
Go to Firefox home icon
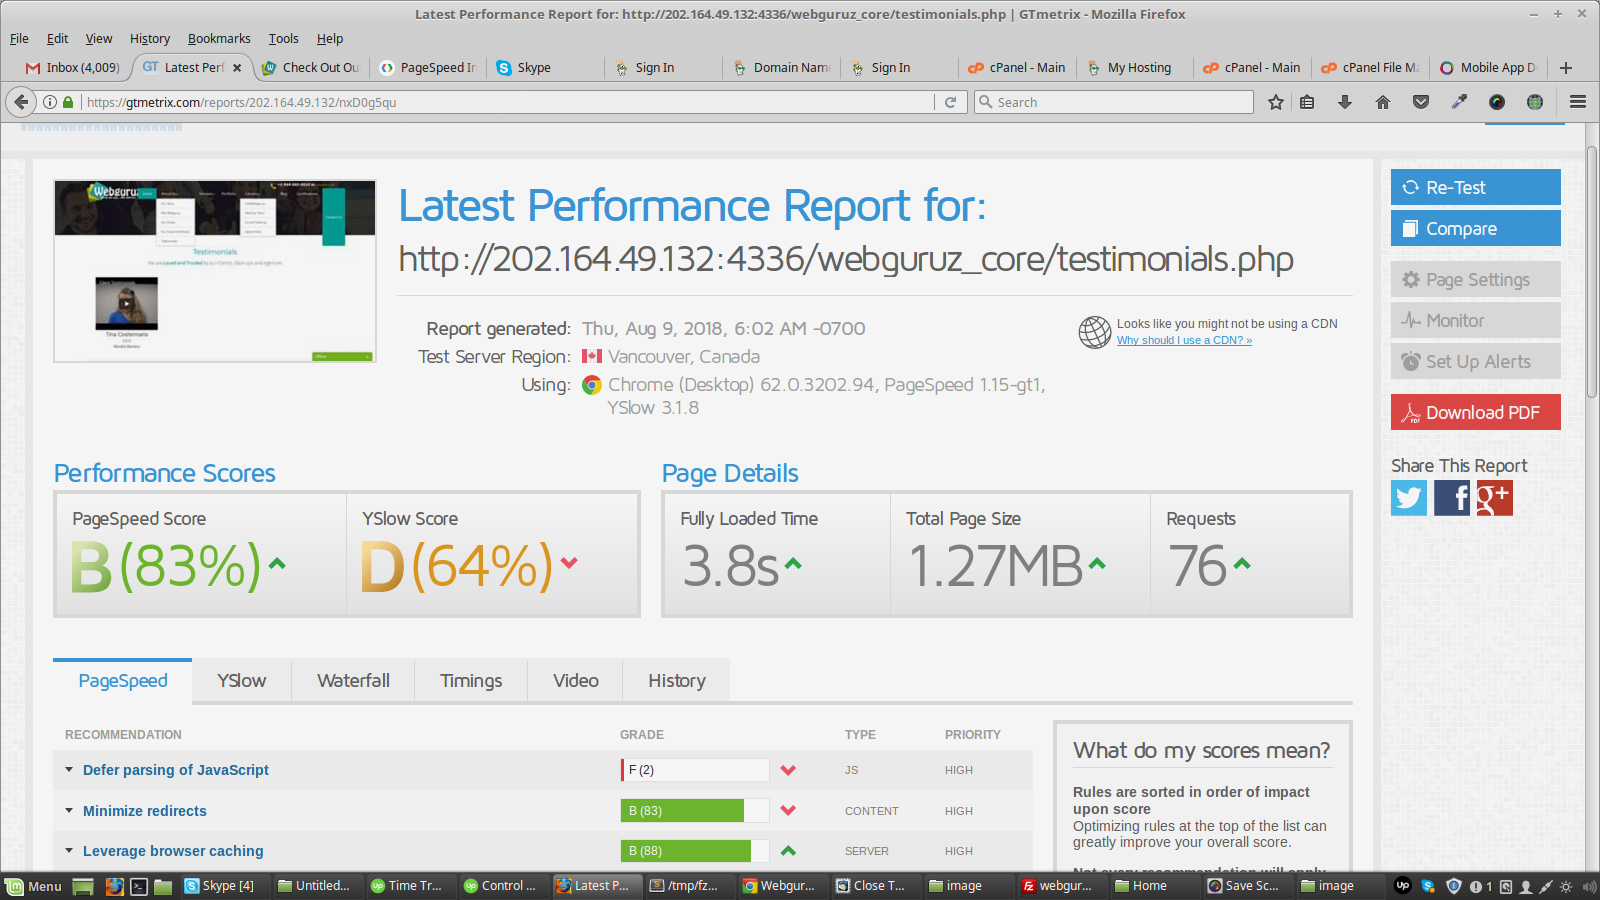[1383, 102]
